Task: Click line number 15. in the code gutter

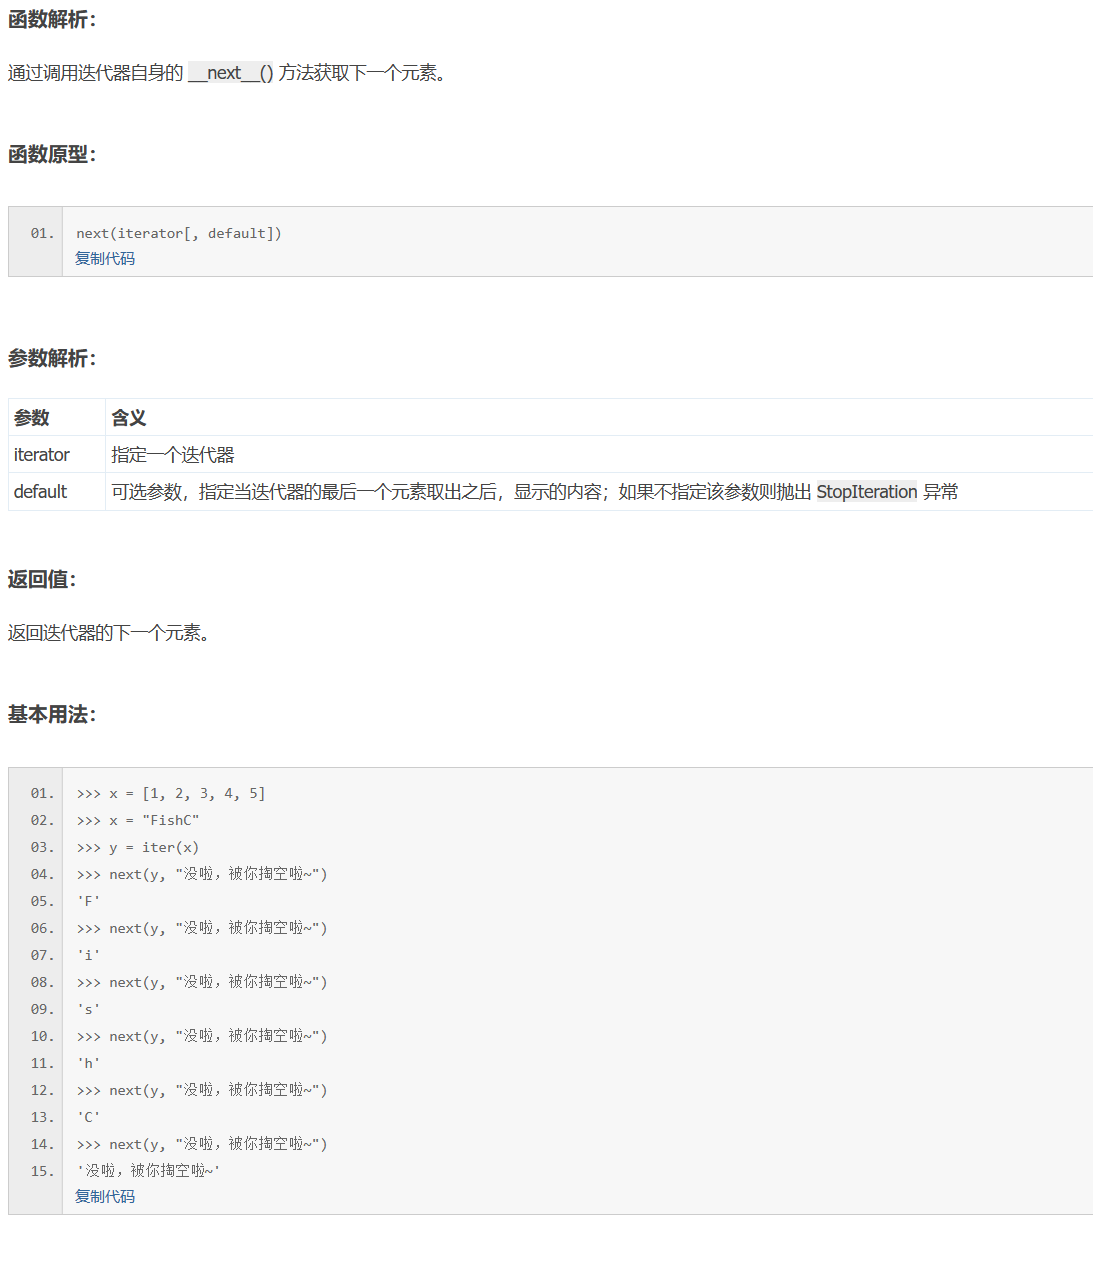Action: coord(42,1171)
